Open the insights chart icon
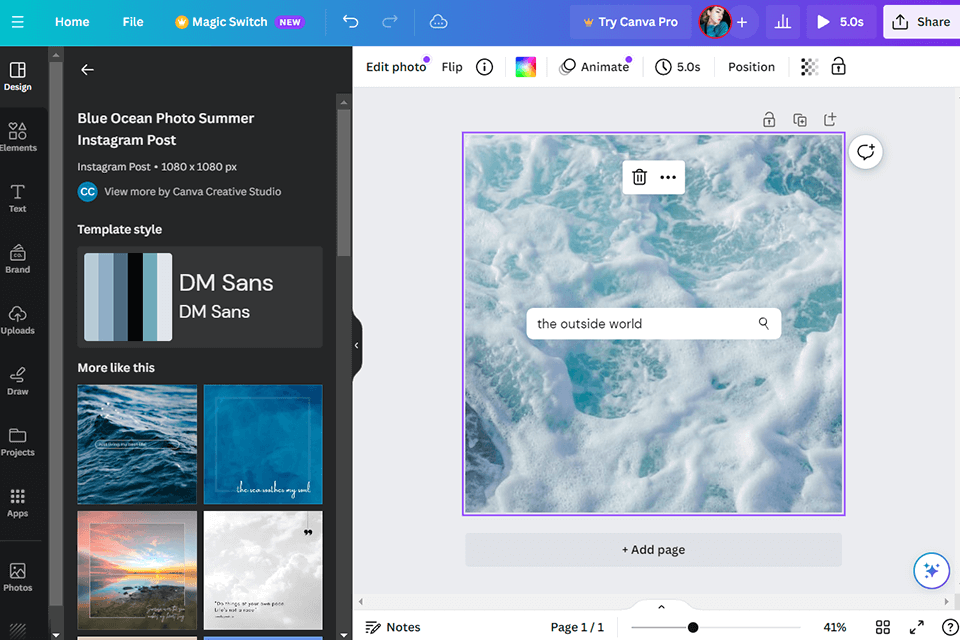 [x=782, y=22]
